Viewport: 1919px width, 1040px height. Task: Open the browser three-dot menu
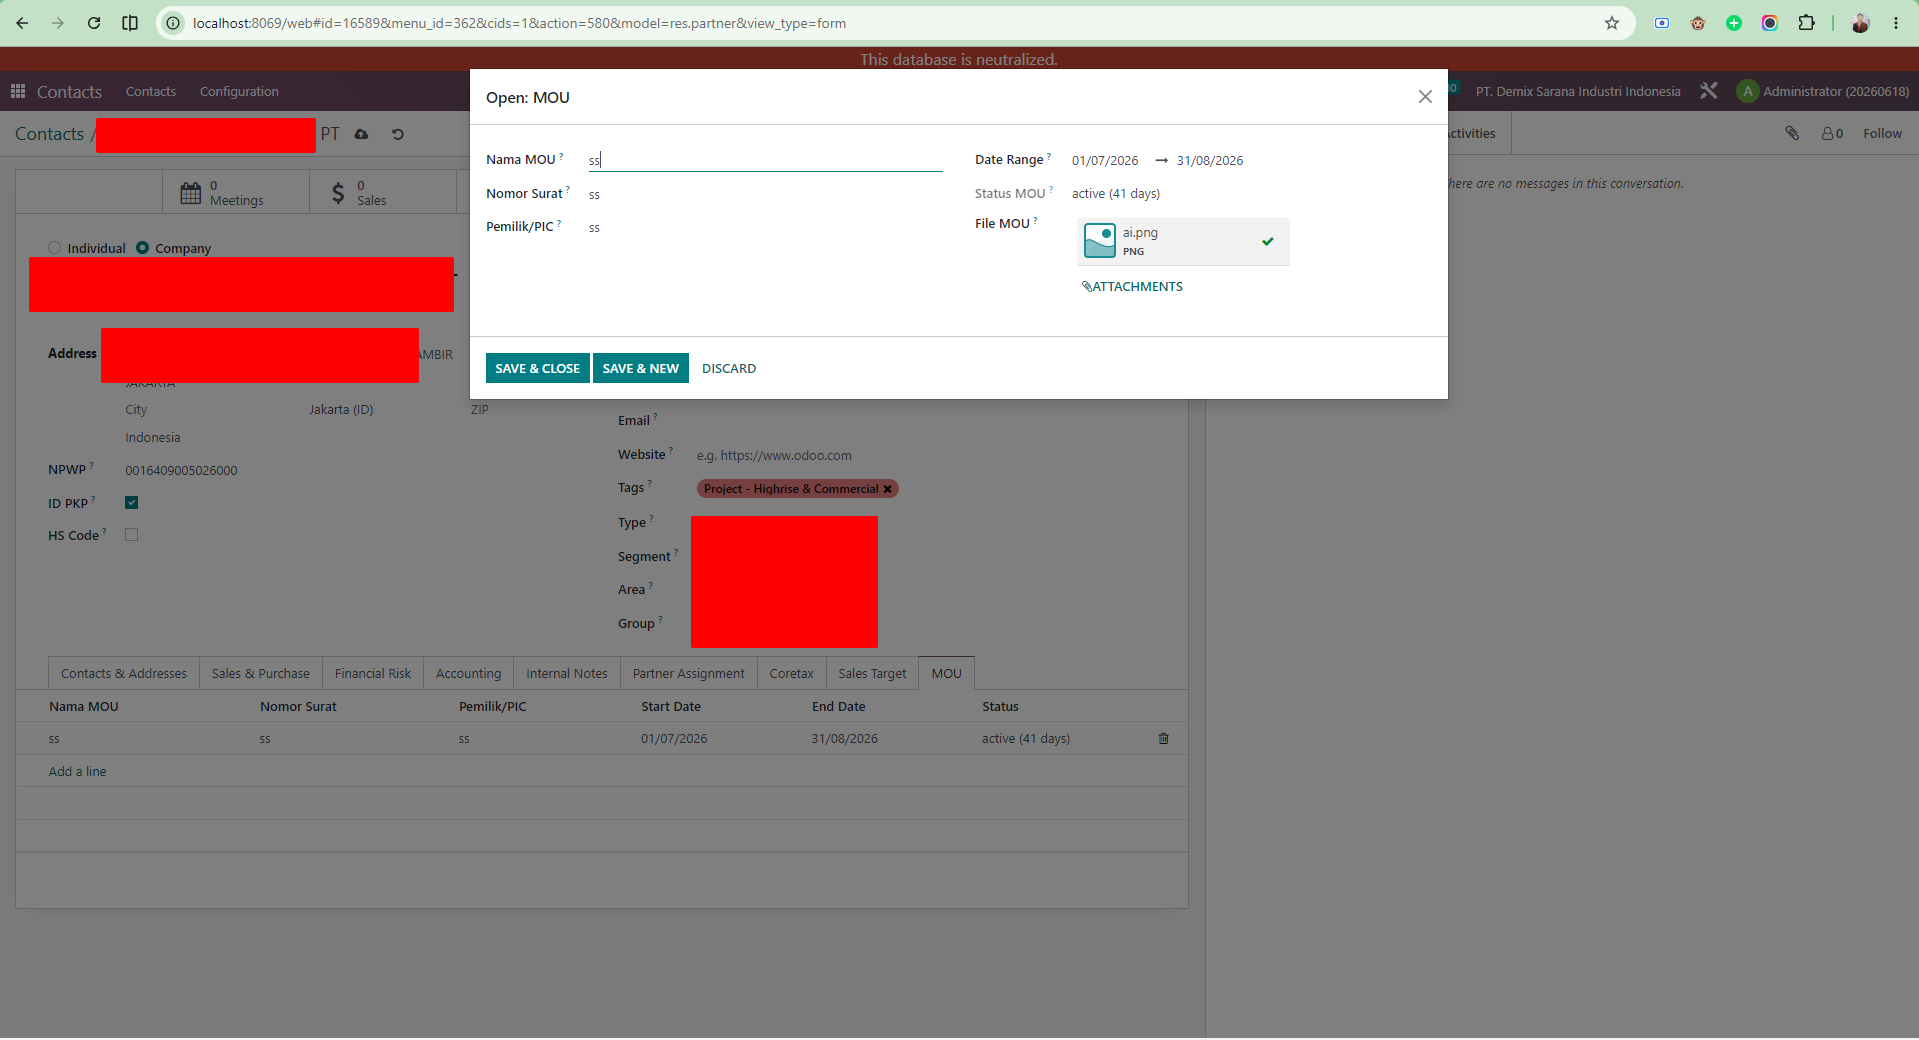click(1896, 23)
